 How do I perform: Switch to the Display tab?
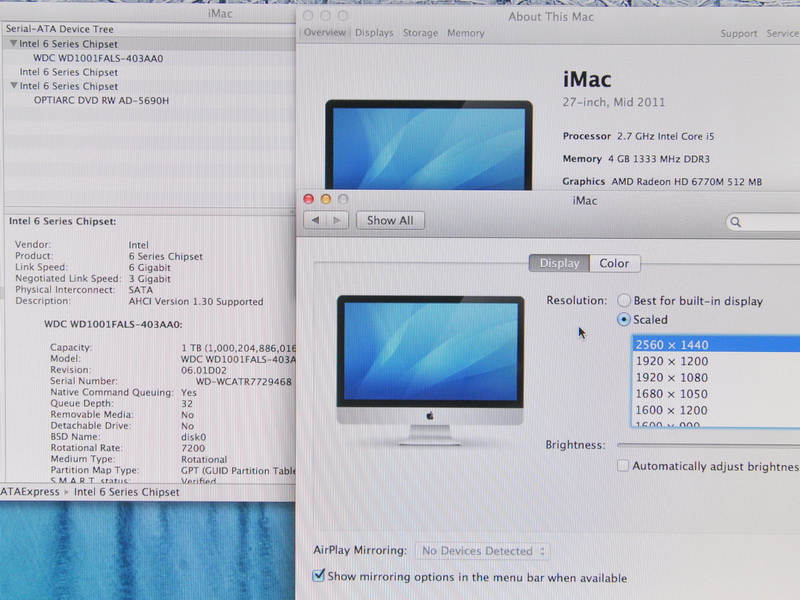[x=559, y=263]
